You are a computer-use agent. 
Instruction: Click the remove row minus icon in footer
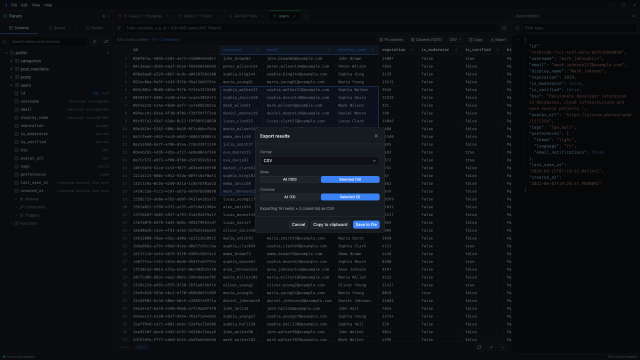coord(503,347)
